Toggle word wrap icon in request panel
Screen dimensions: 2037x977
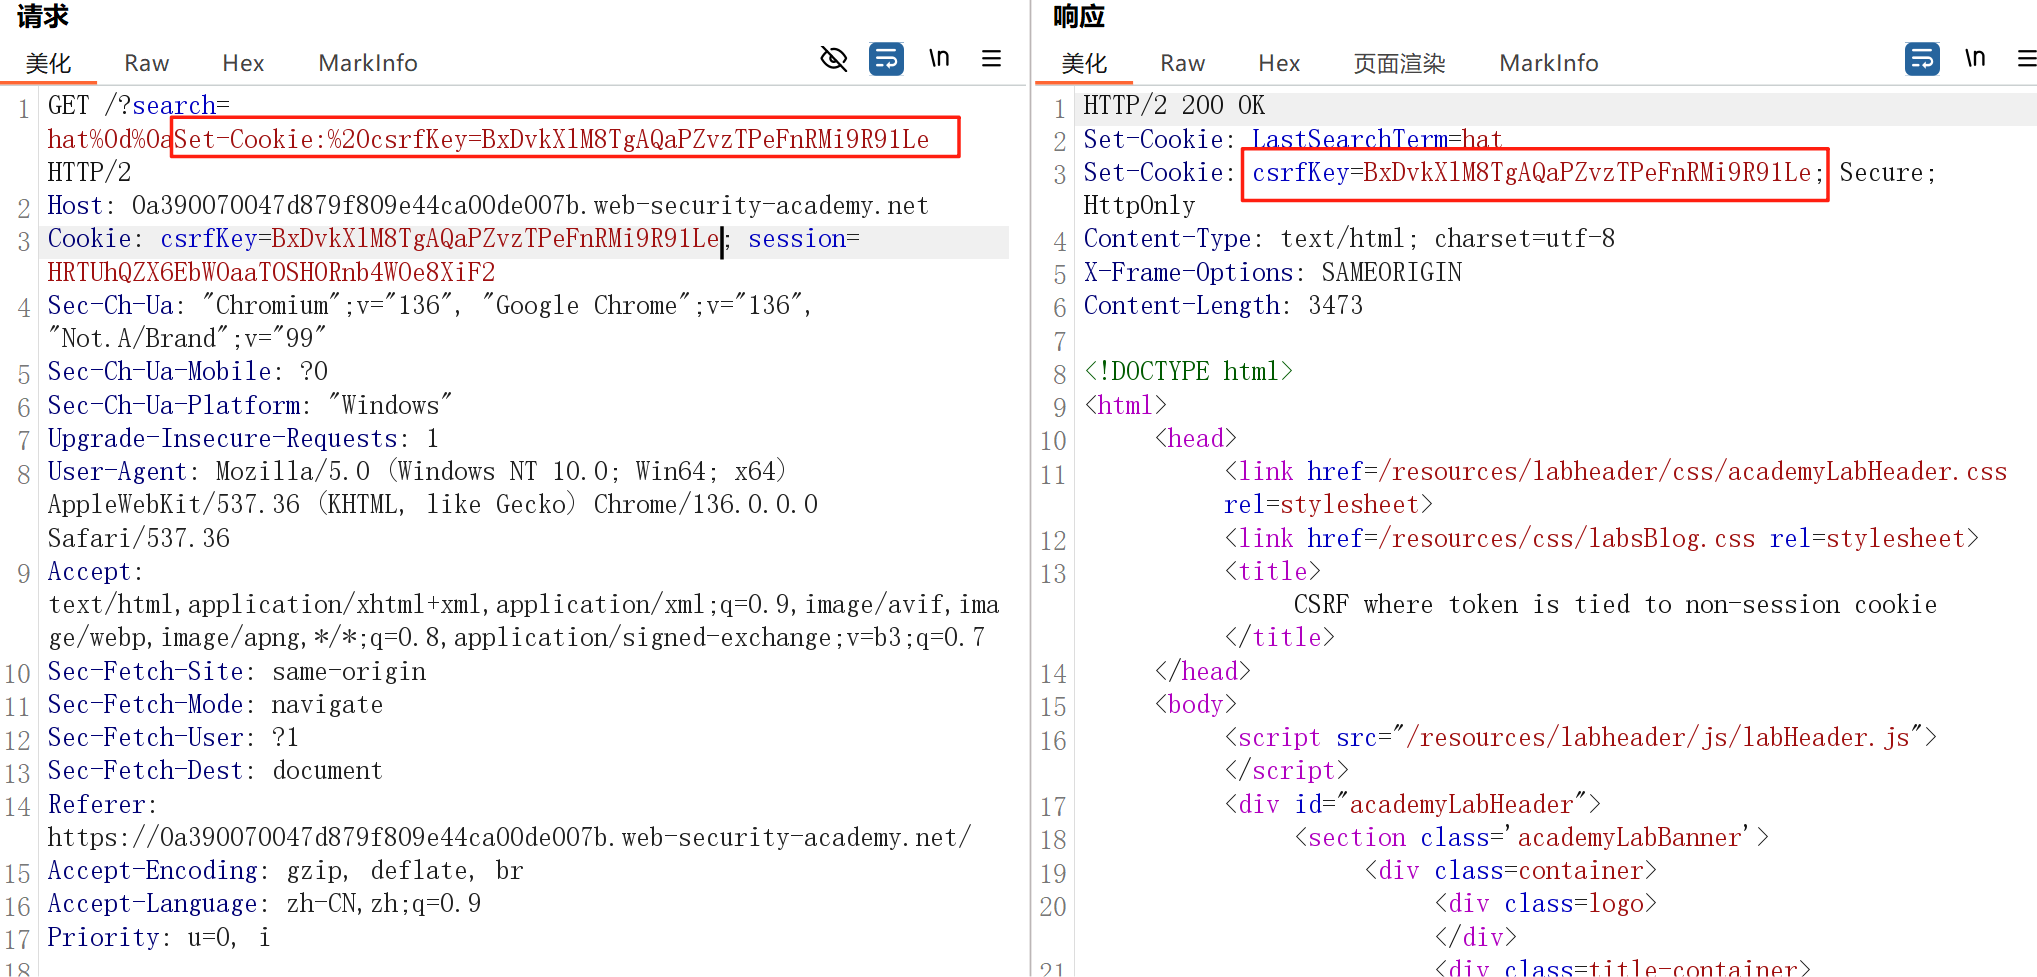click(x=886, y=59)
